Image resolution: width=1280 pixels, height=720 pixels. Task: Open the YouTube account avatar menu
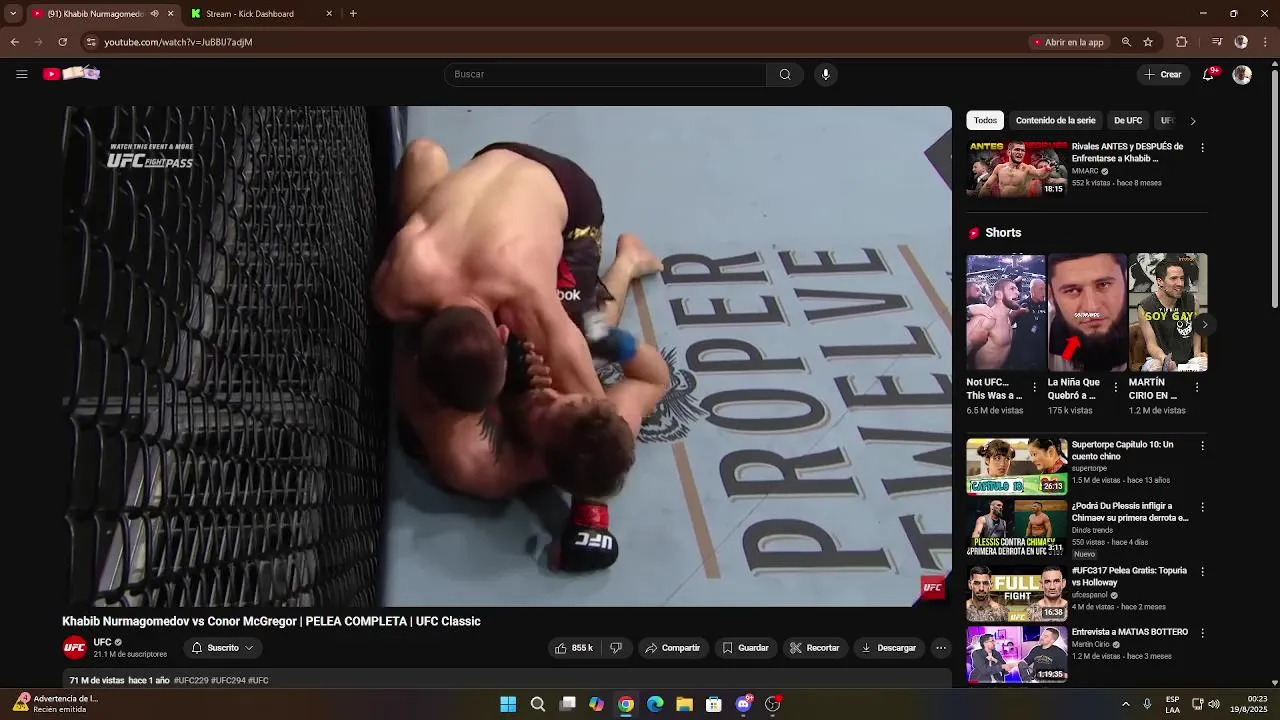coord(1242,75)
